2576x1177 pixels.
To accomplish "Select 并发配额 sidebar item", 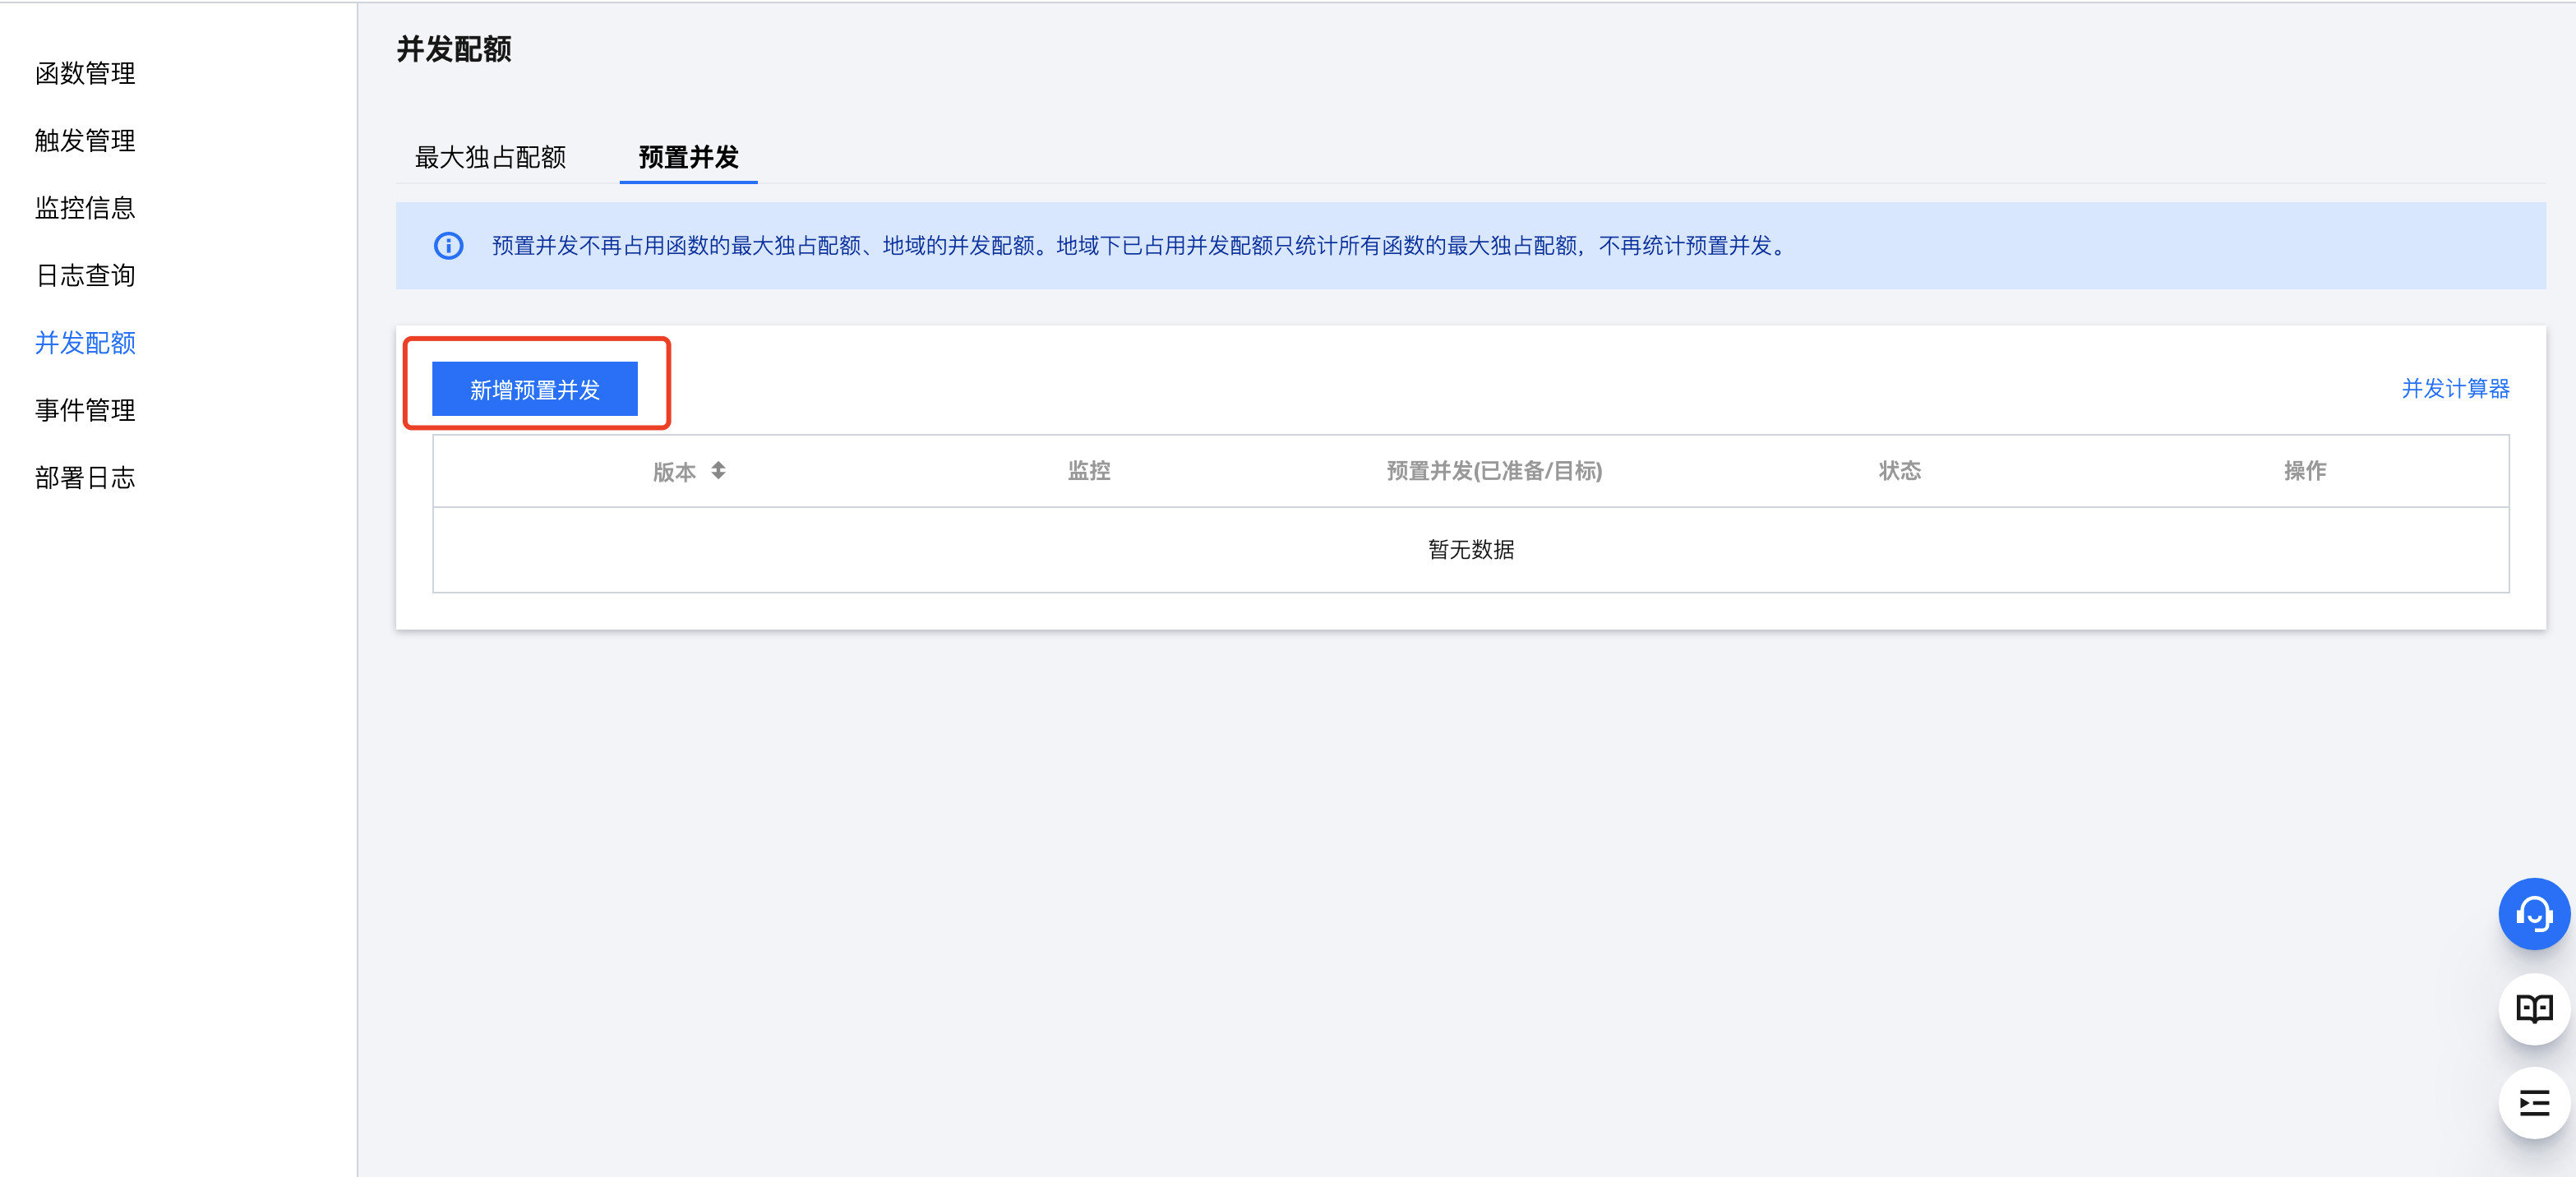I will coord(85,343).
